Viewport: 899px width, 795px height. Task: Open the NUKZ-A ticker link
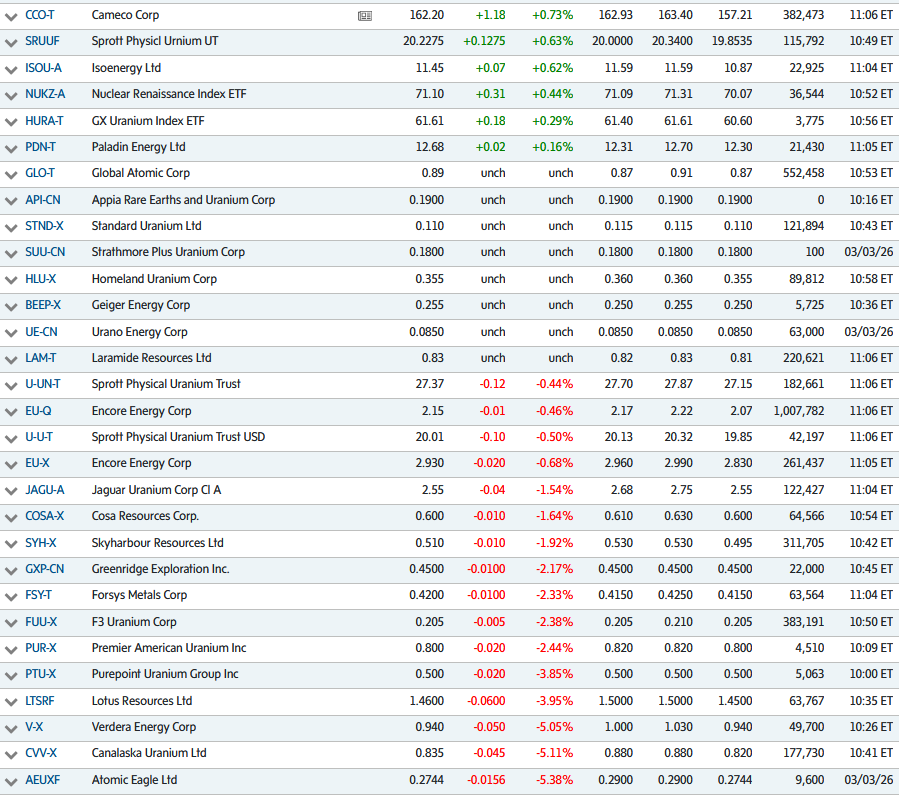tap(45, 94)
